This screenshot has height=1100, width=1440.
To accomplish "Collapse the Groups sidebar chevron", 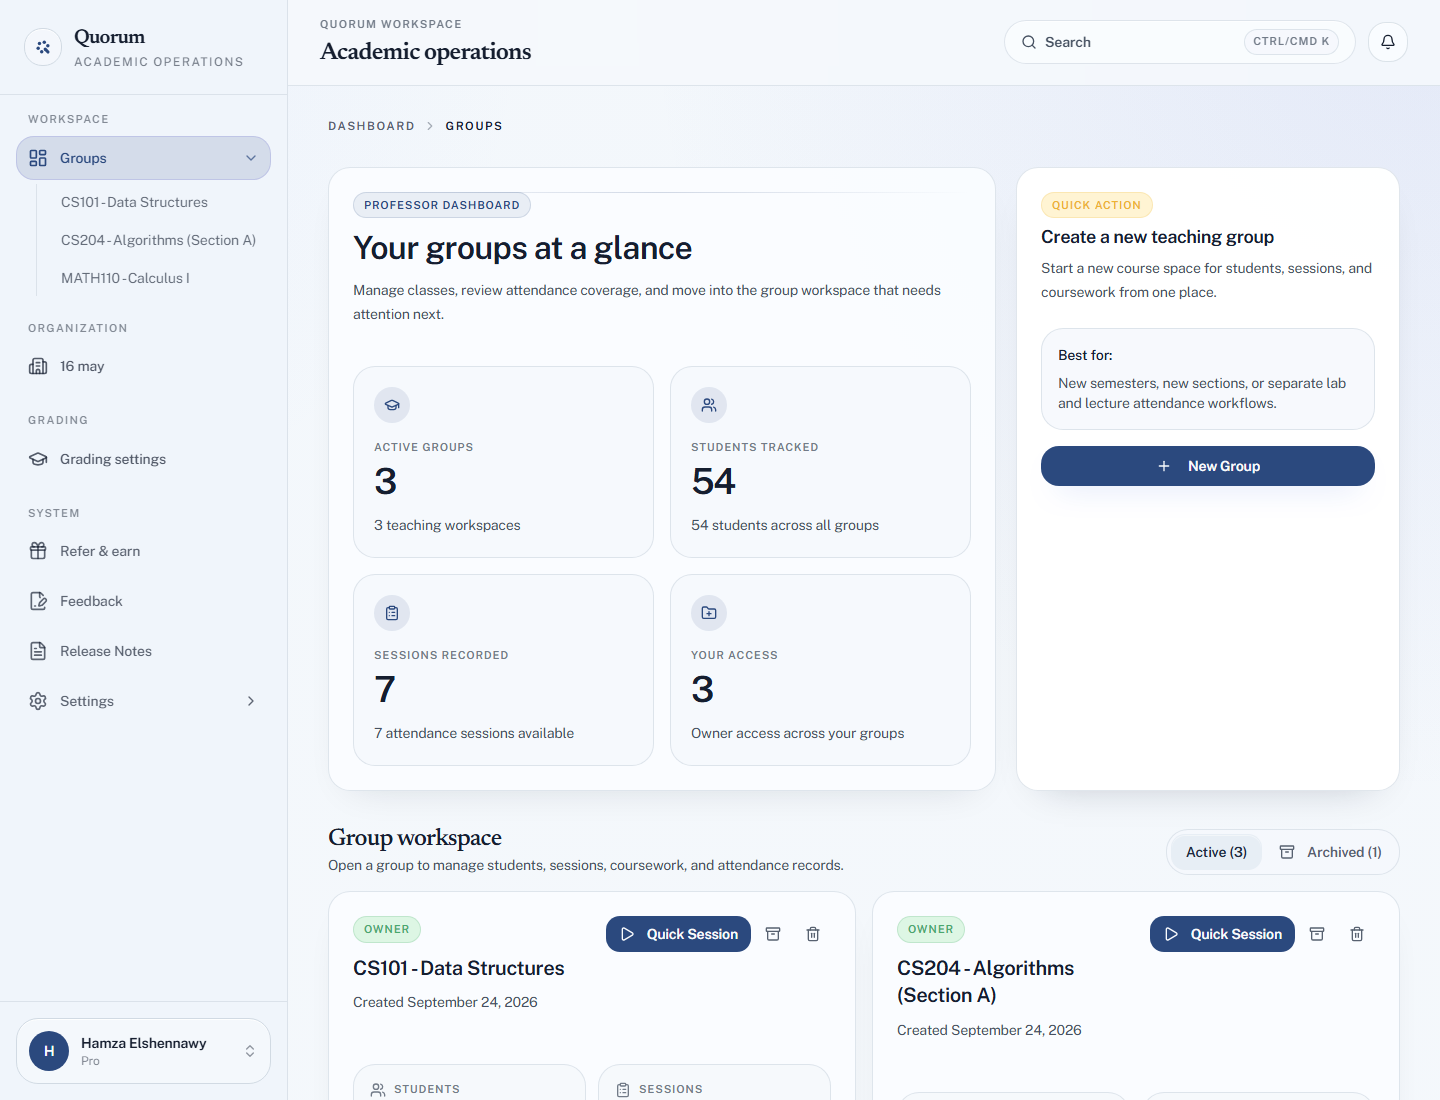I will coord(251,158).
